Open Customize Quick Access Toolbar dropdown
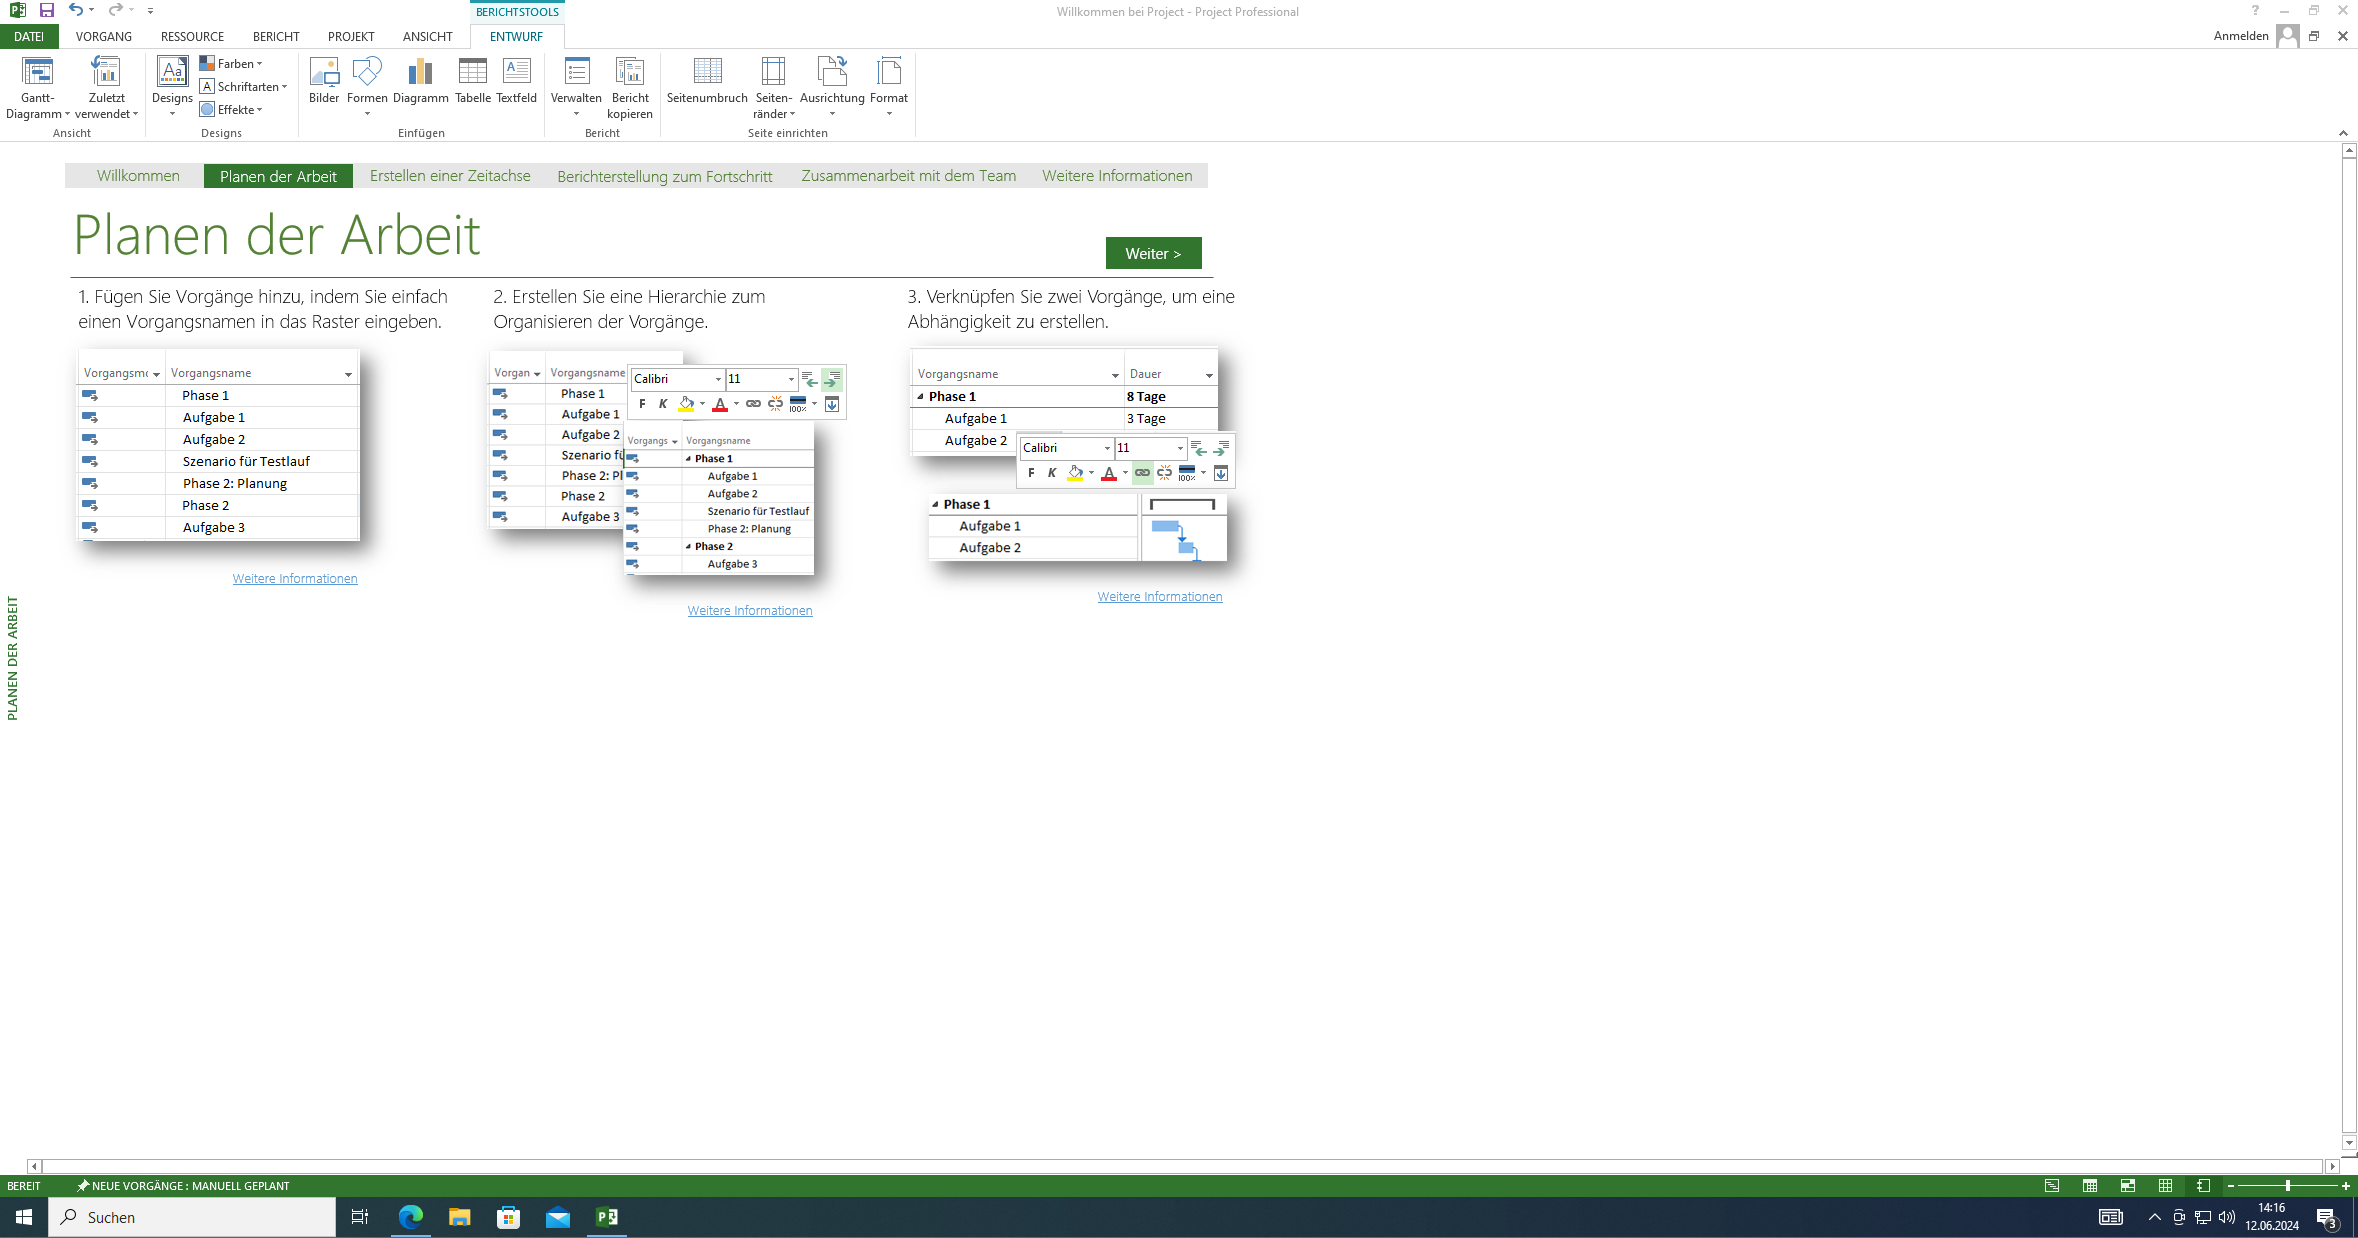This screenshot has height=1238, width=2358. coord(150,10)
